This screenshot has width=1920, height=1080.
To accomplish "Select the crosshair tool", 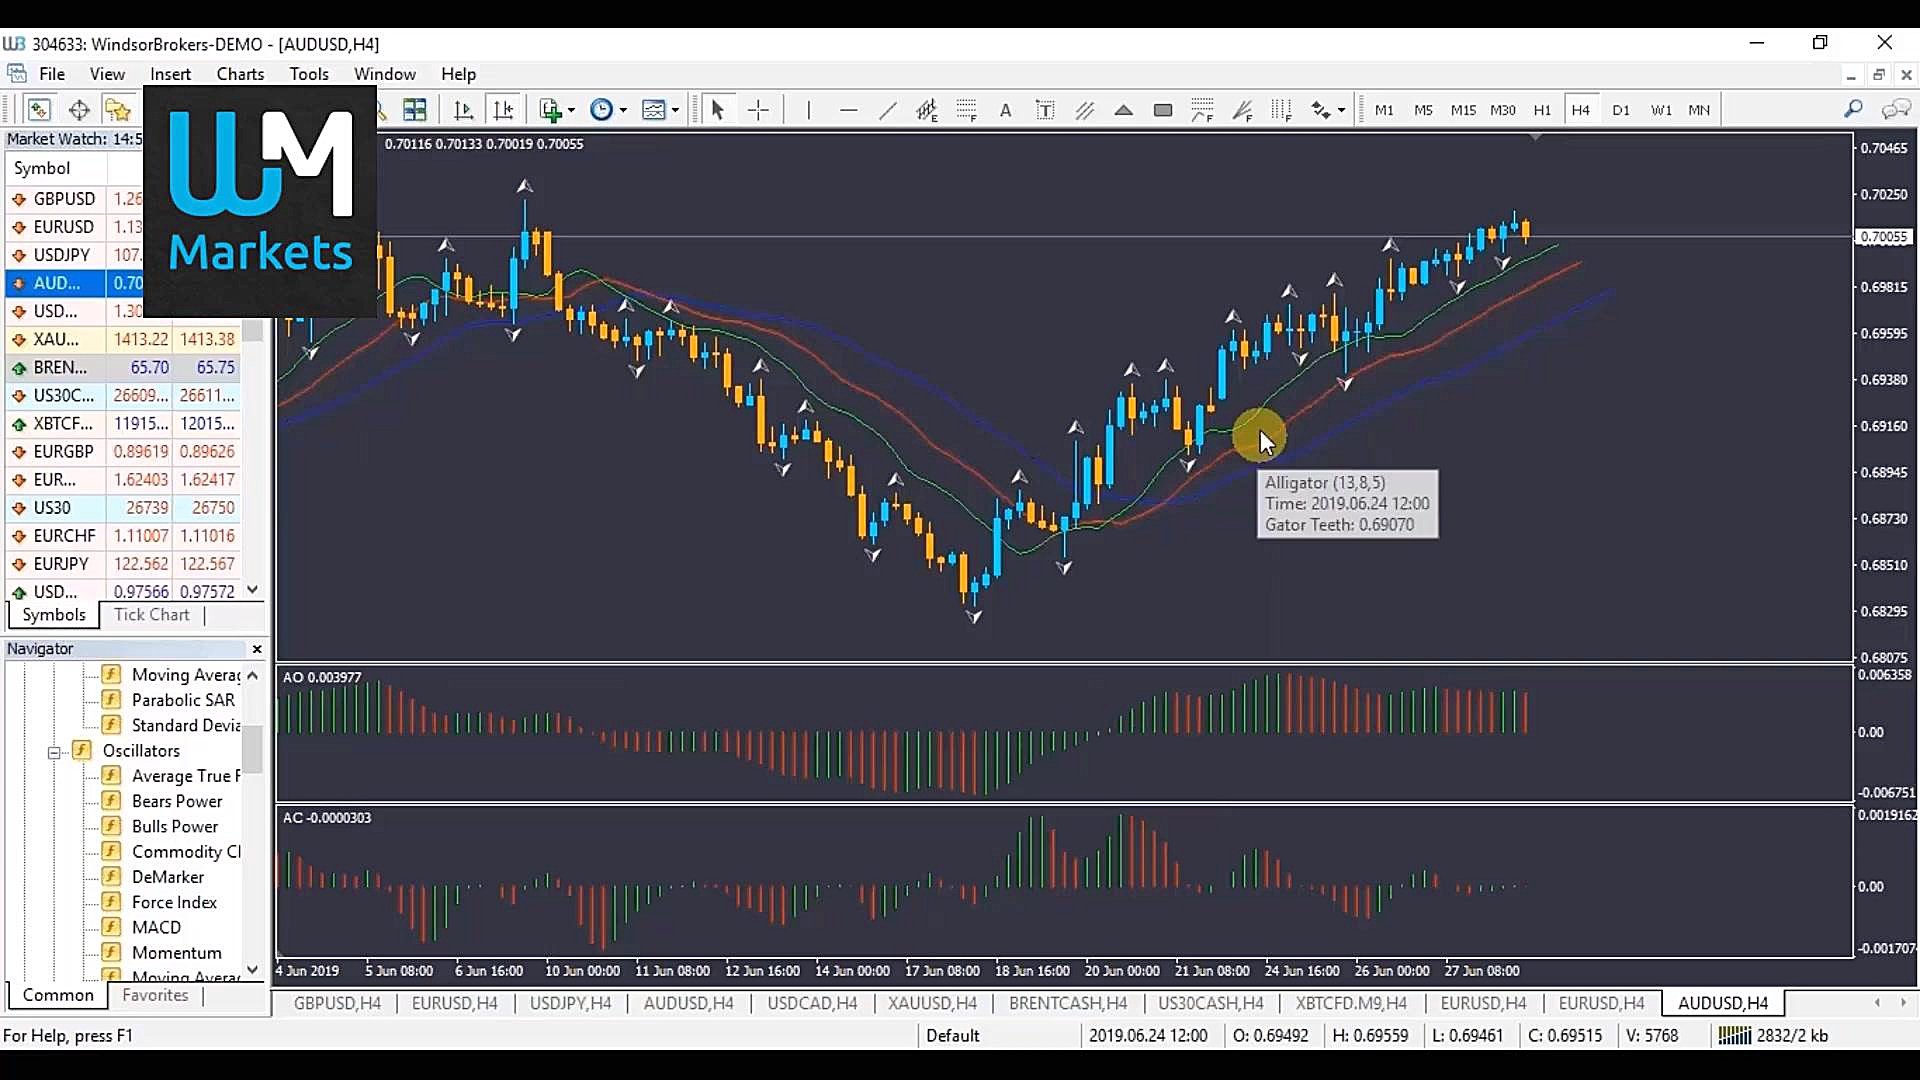I will point(759,110).
